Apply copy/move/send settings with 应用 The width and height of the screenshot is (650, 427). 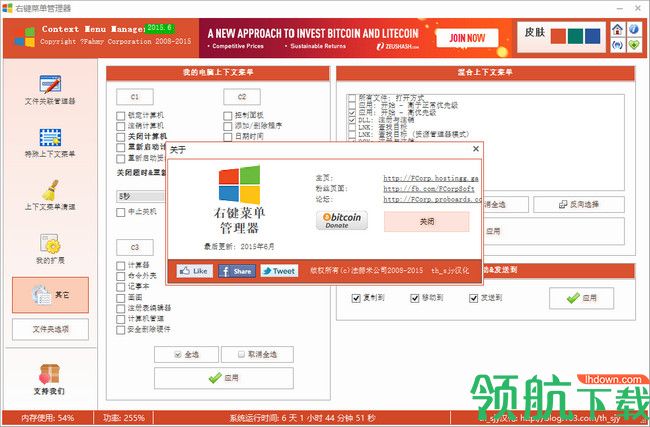[582, 298]
